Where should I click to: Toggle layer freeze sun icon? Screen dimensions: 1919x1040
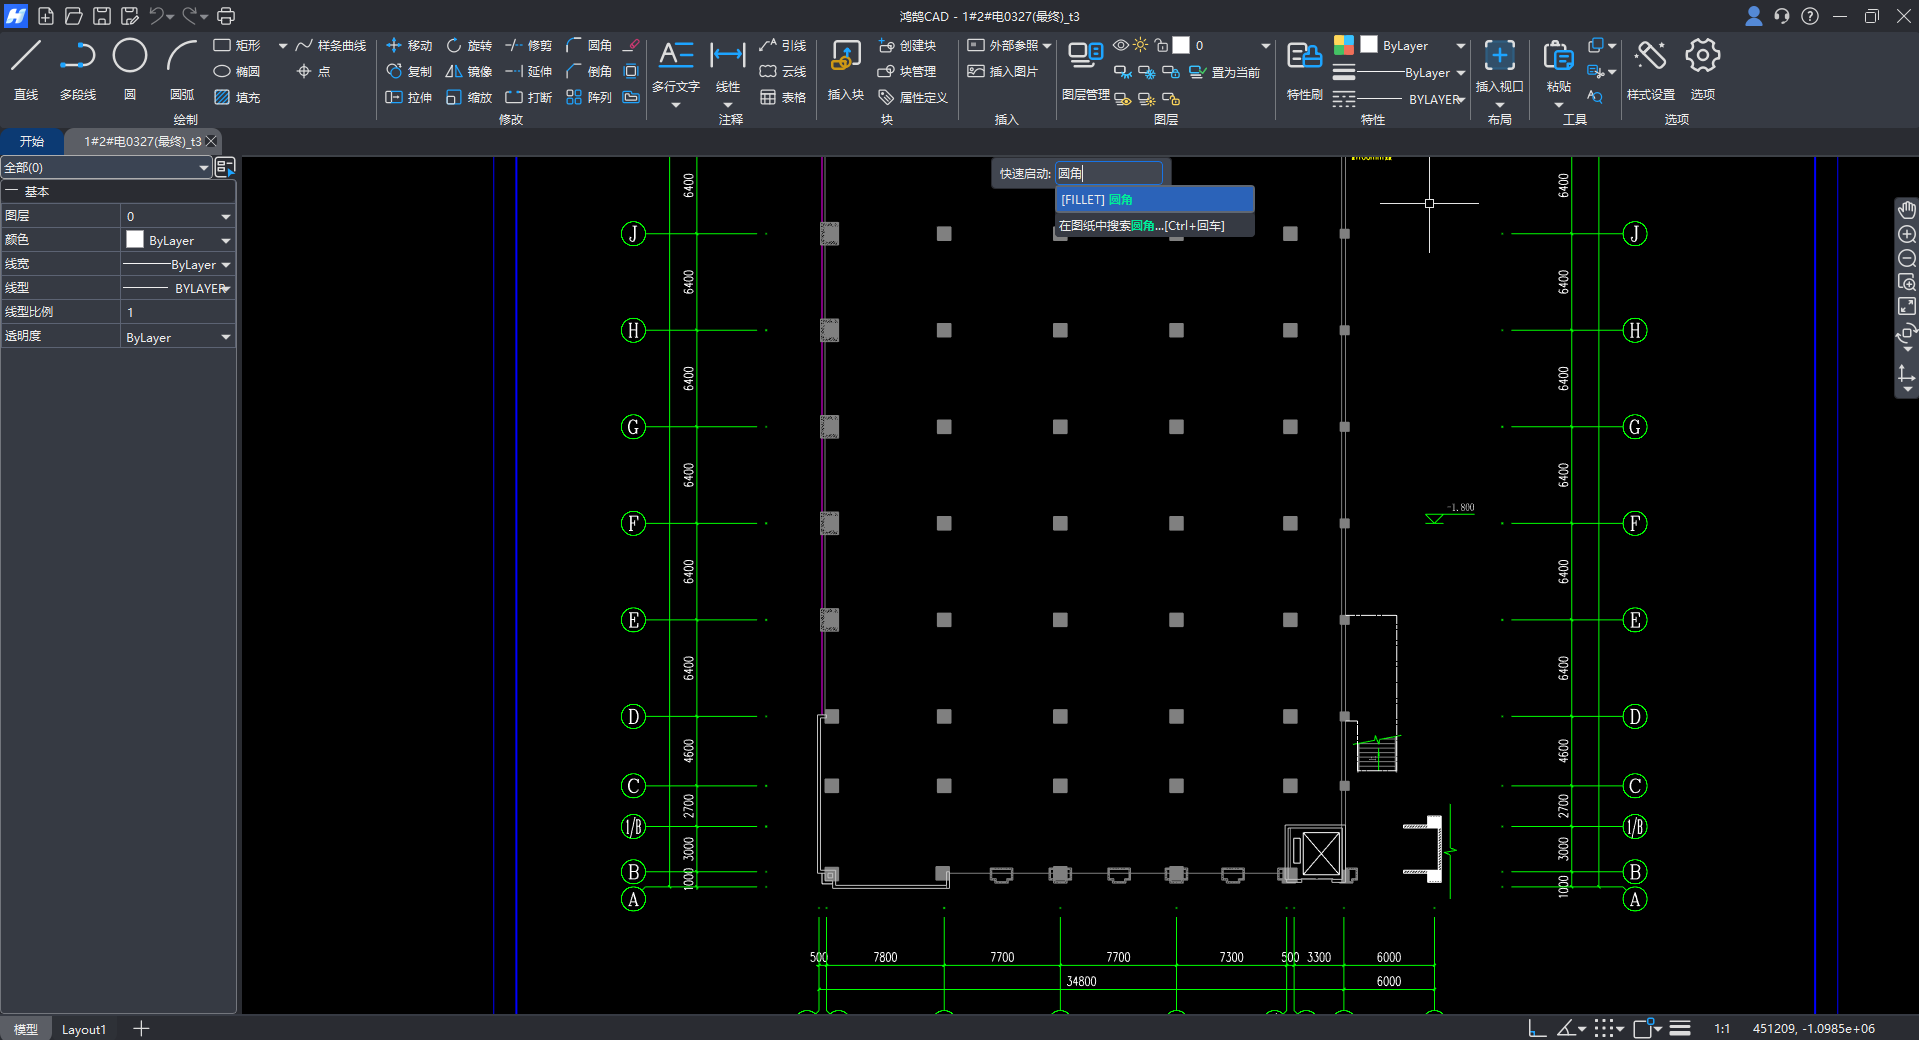(1140, 45)
